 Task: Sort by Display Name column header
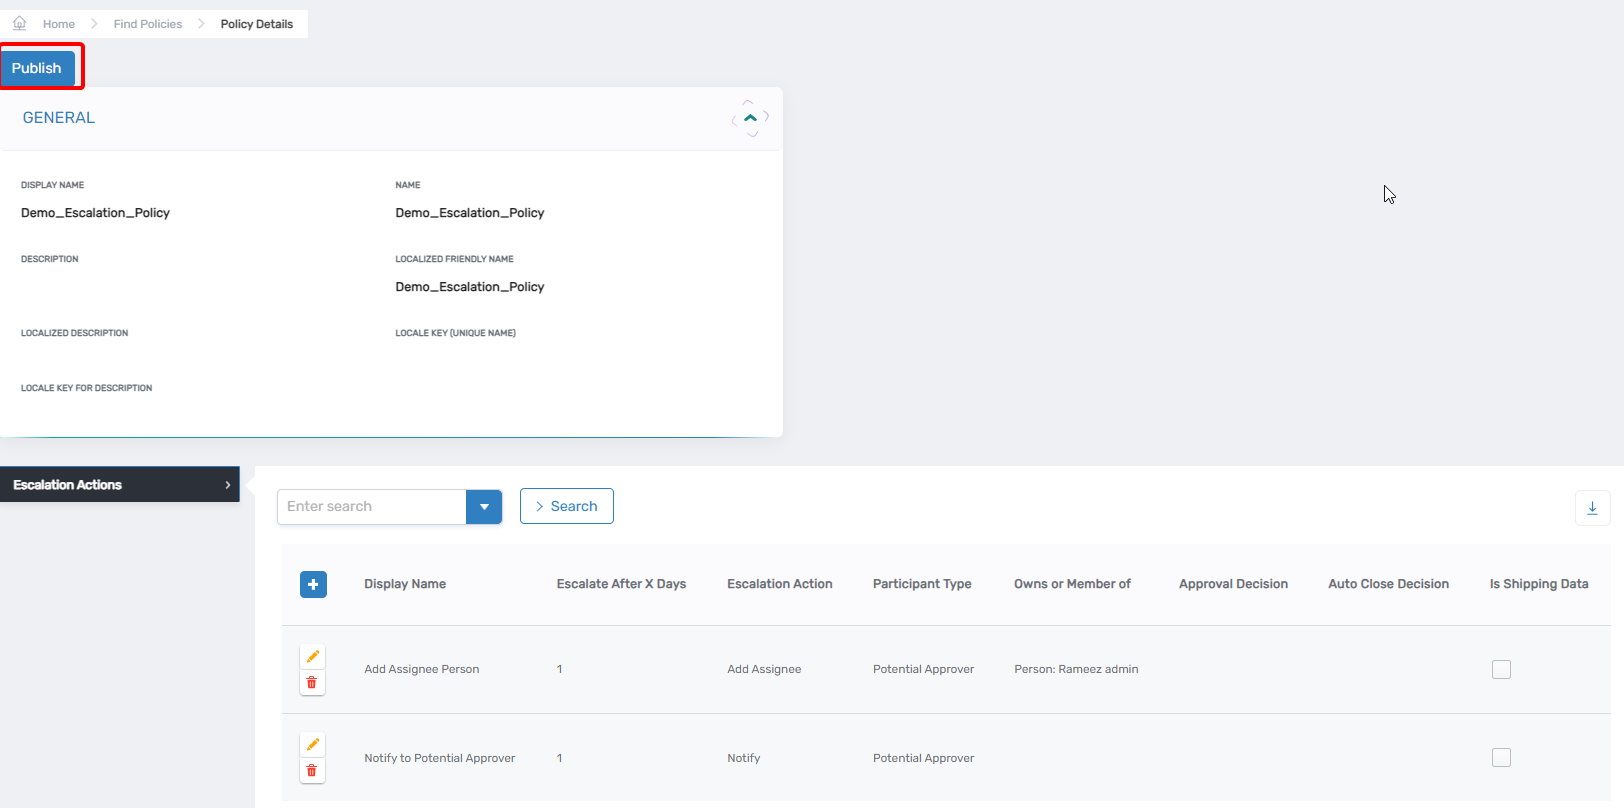405,584
